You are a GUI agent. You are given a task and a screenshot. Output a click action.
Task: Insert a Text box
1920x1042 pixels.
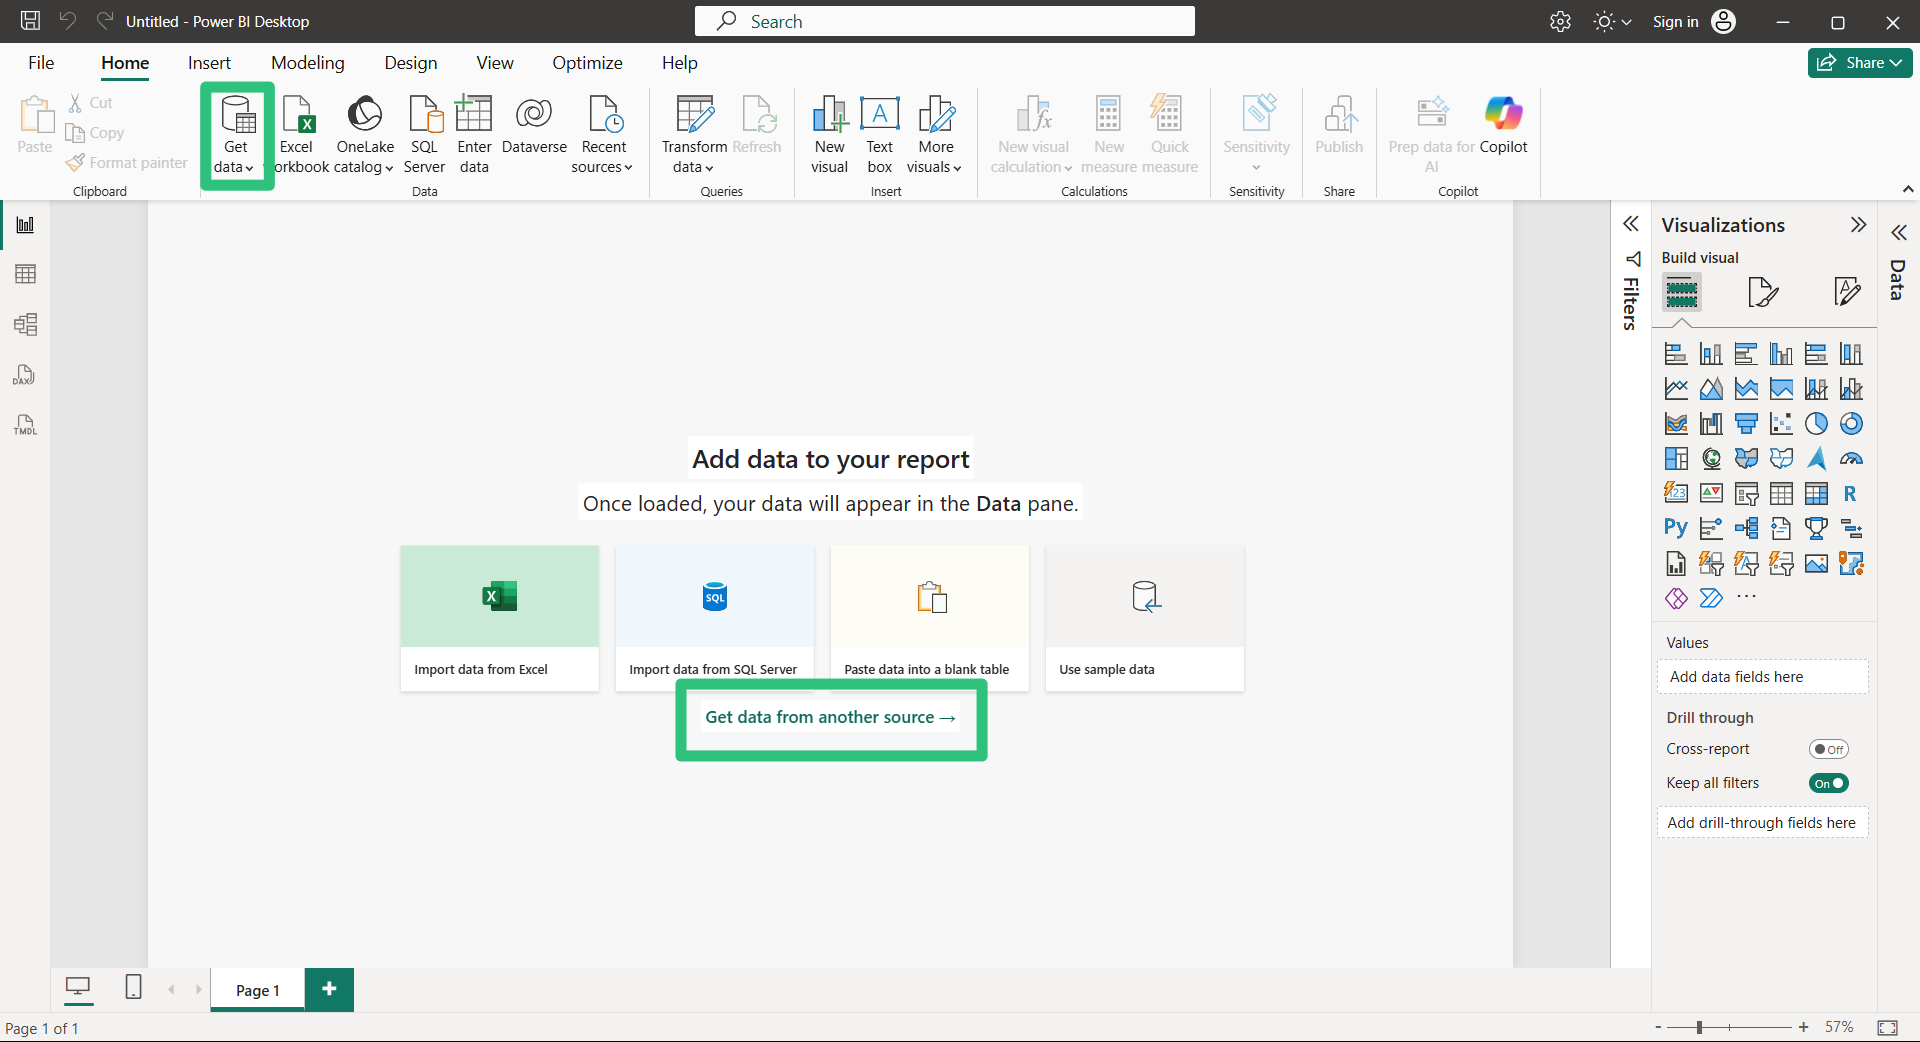pyautogui.click(x=880, y=134)
